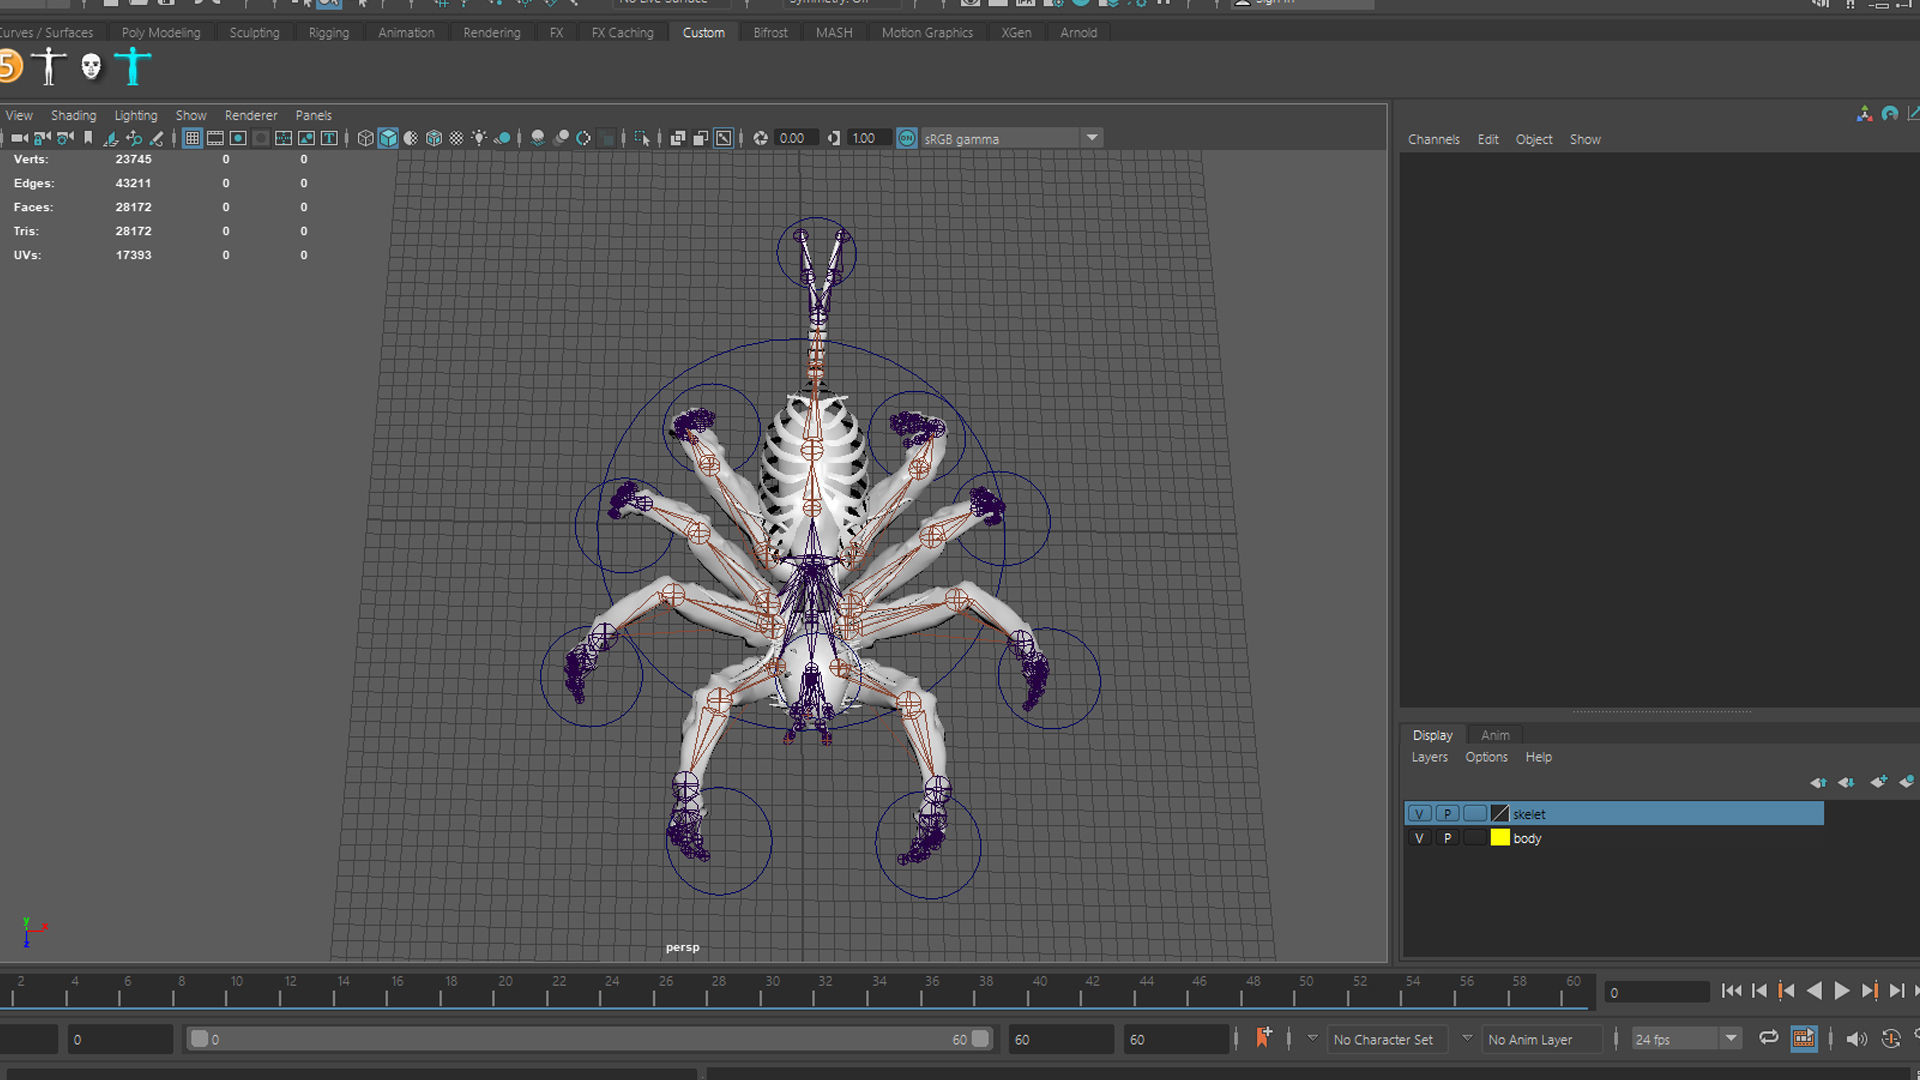Open the Layers menu in layer editor

click(x=1429, y=757)
